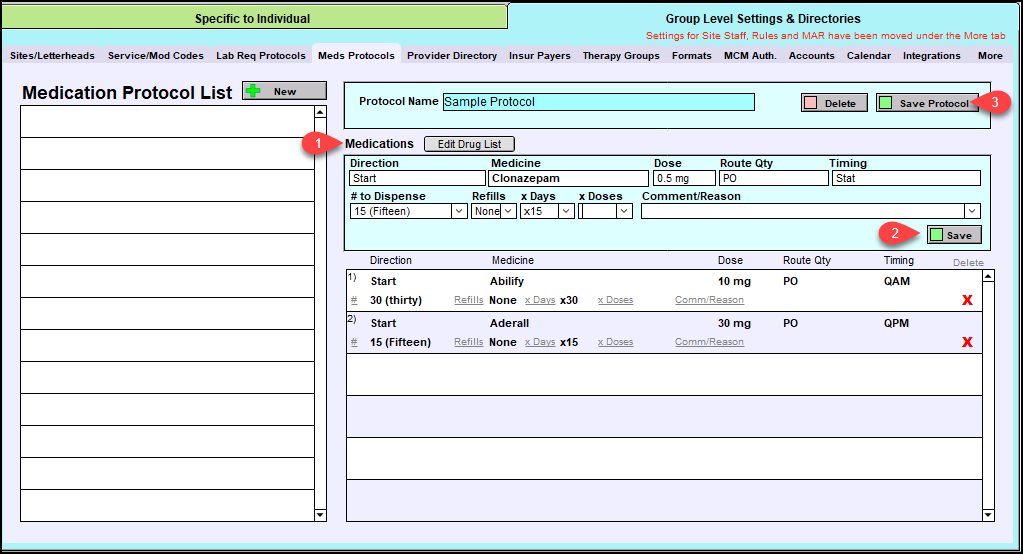
Task: Click the Medicine field containing Clonazepam
Action: 568,178
